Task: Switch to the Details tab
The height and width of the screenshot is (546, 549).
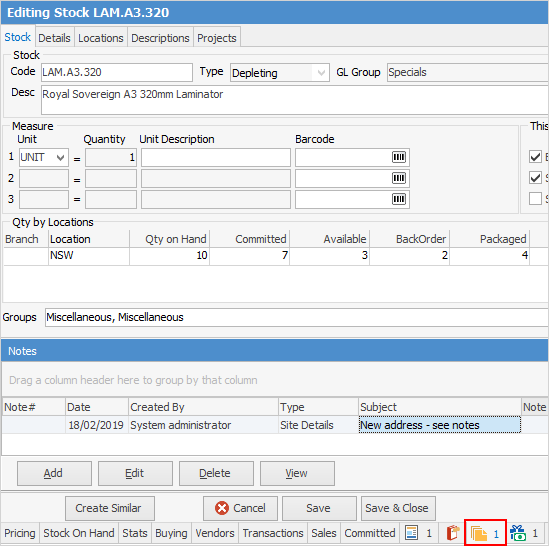Action: pyautogui.click(x=54, y=38)
